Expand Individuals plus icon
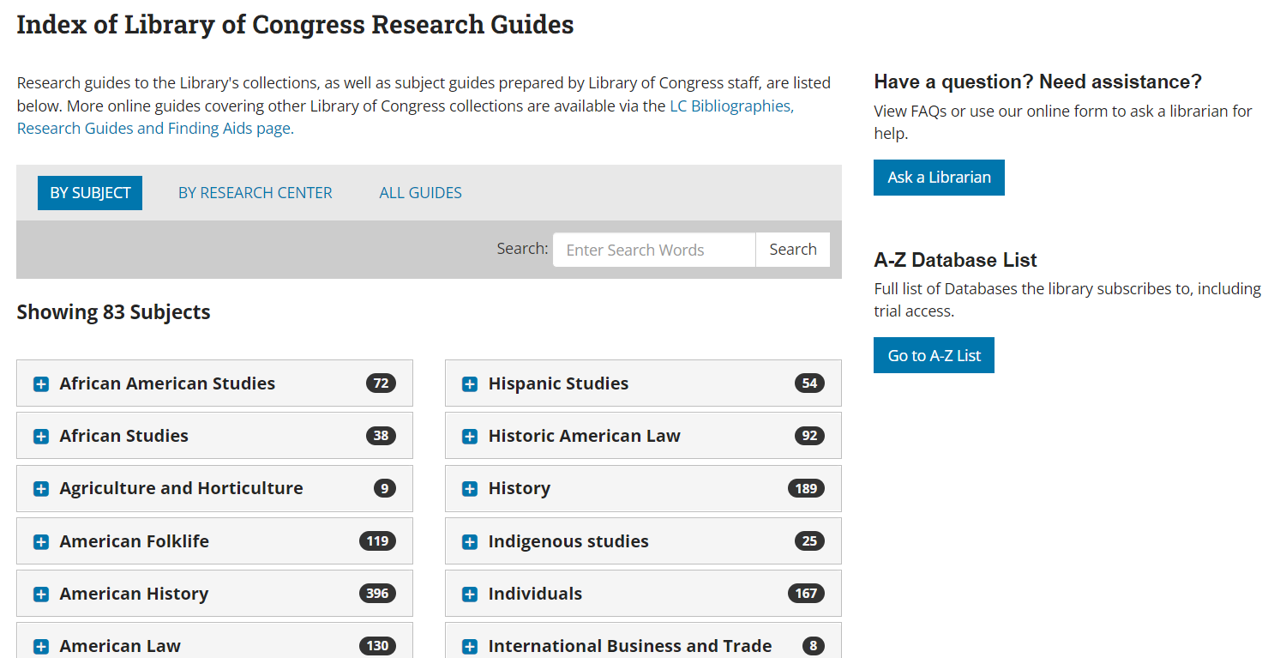 click(x=469, y=594)
